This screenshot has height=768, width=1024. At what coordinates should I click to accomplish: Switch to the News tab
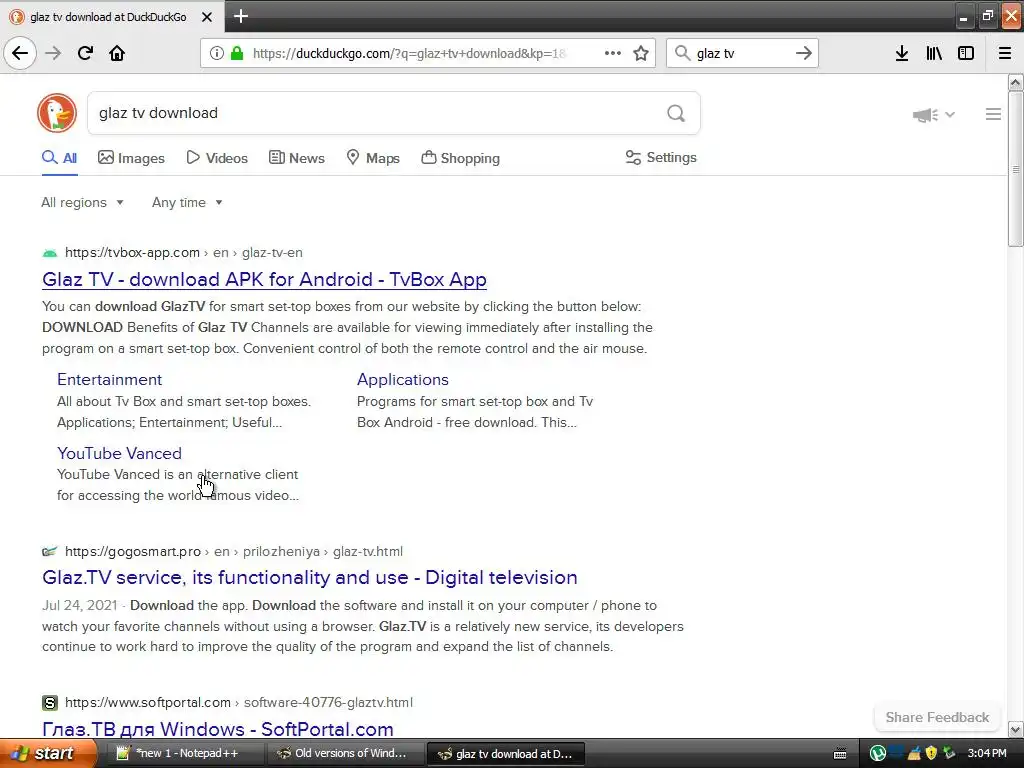click(296, 158)
